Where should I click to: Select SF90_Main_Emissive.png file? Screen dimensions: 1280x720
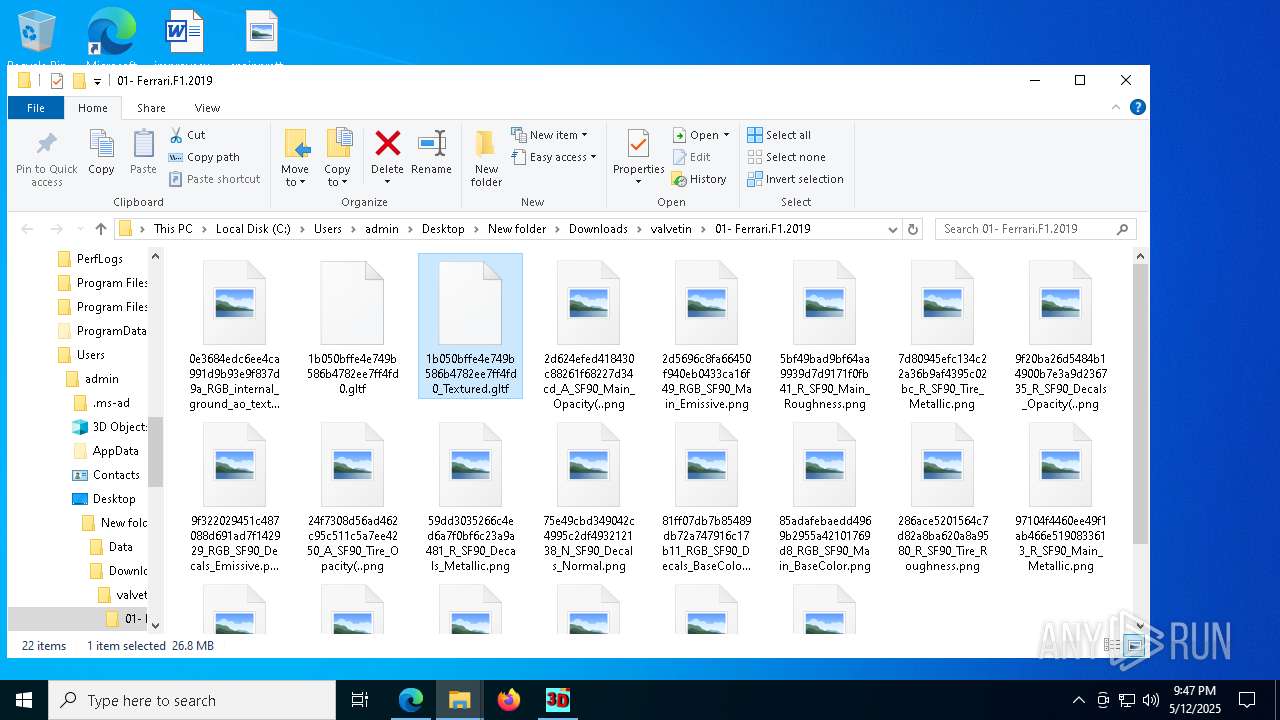(706, 335)
